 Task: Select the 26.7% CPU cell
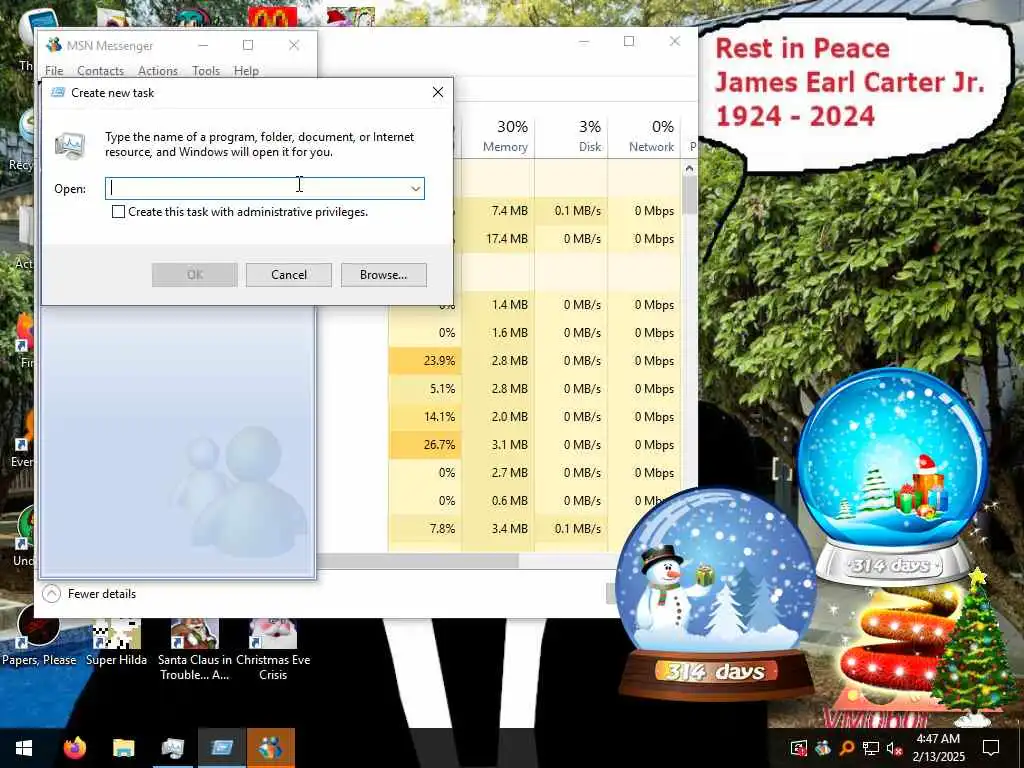coord(425,445)
